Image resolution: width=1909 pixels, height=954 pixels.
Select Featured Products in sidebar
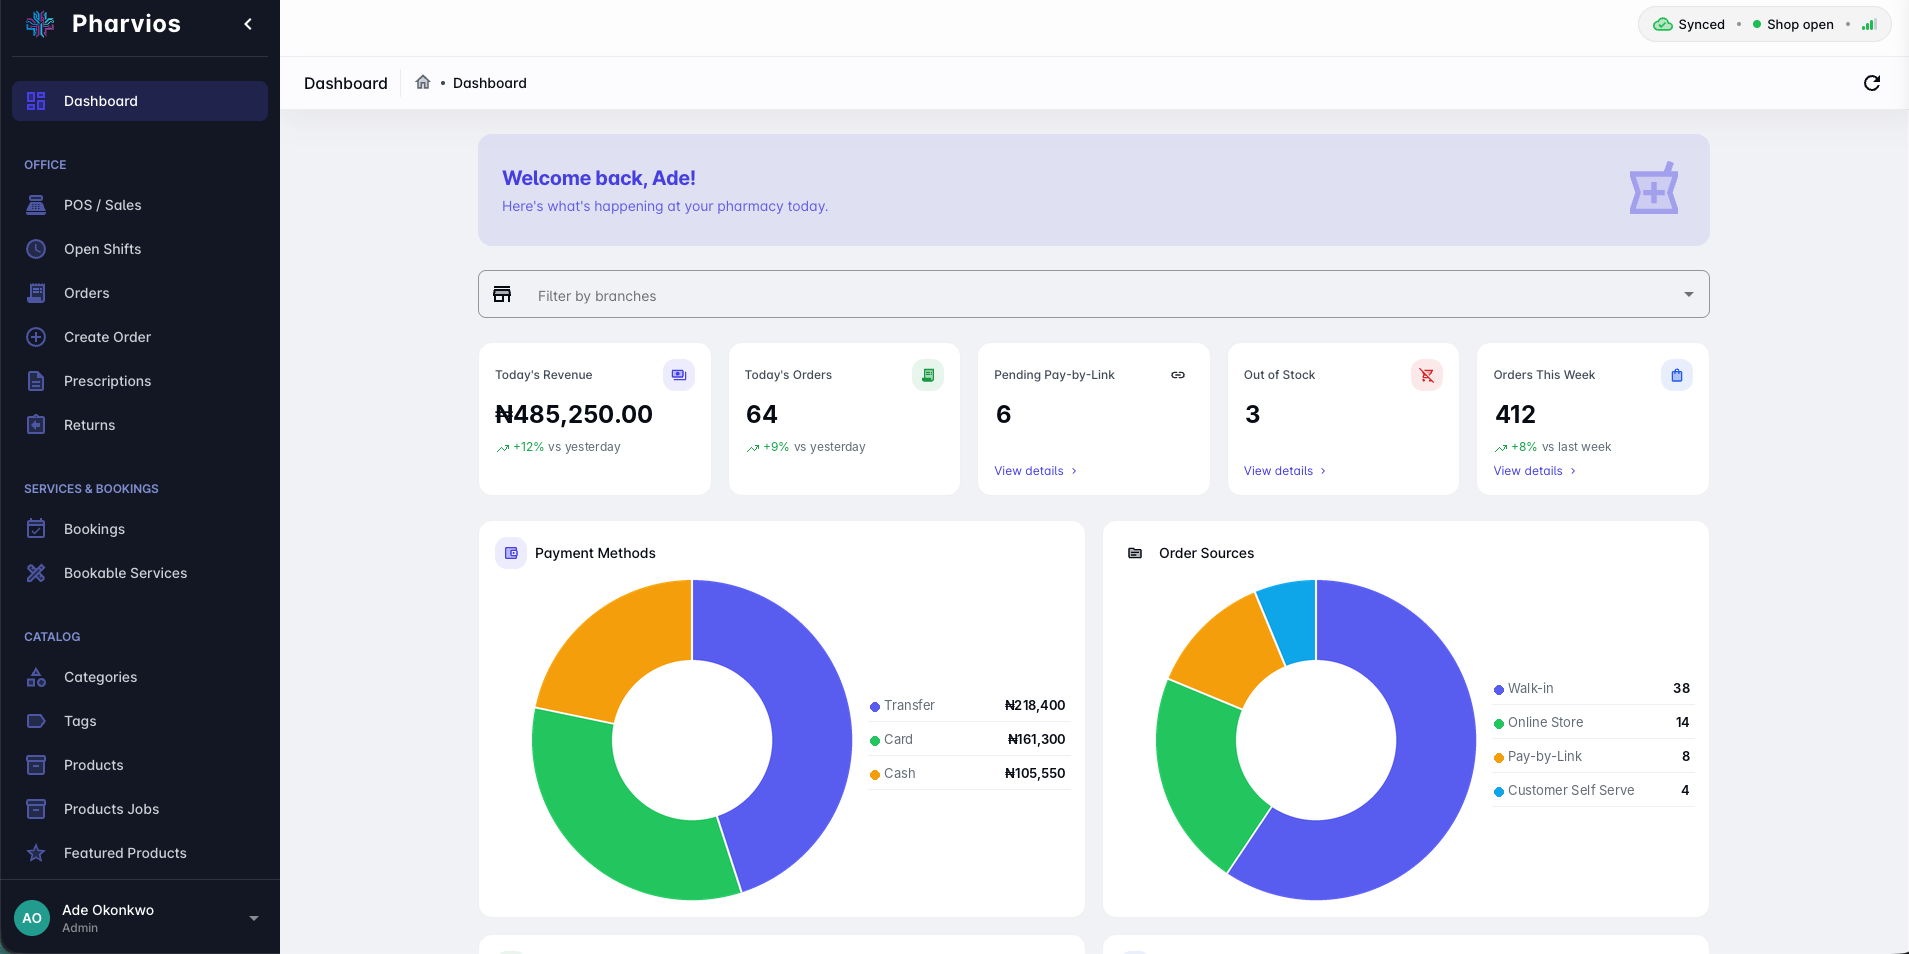[140, 853]
